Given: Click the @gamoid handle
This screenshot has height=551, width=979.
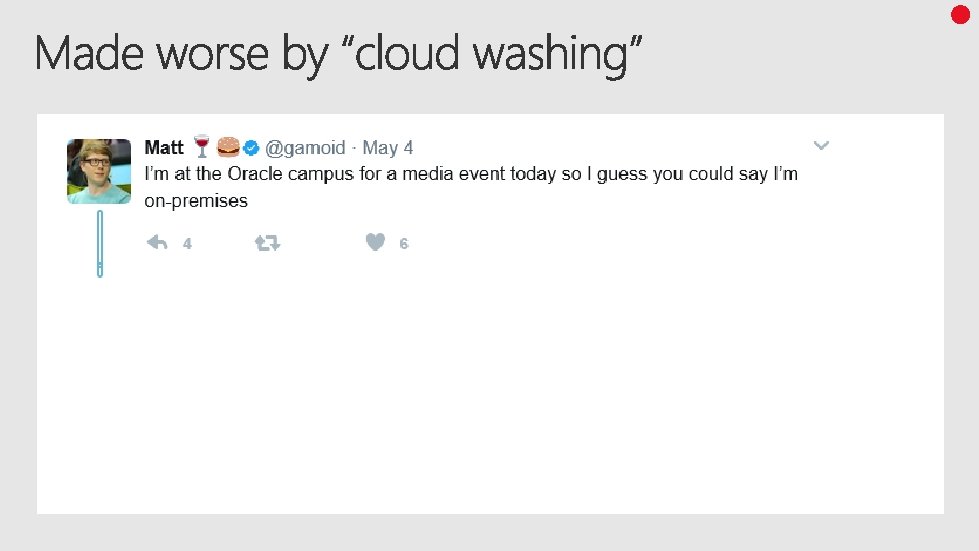Looking at the screenshot, I should click(305, 148).
